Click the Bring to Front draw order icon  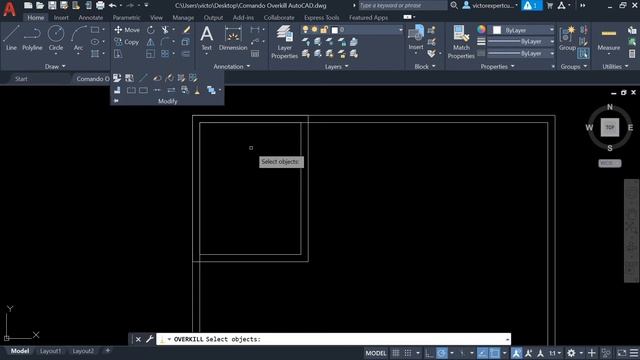coord(211,90)
